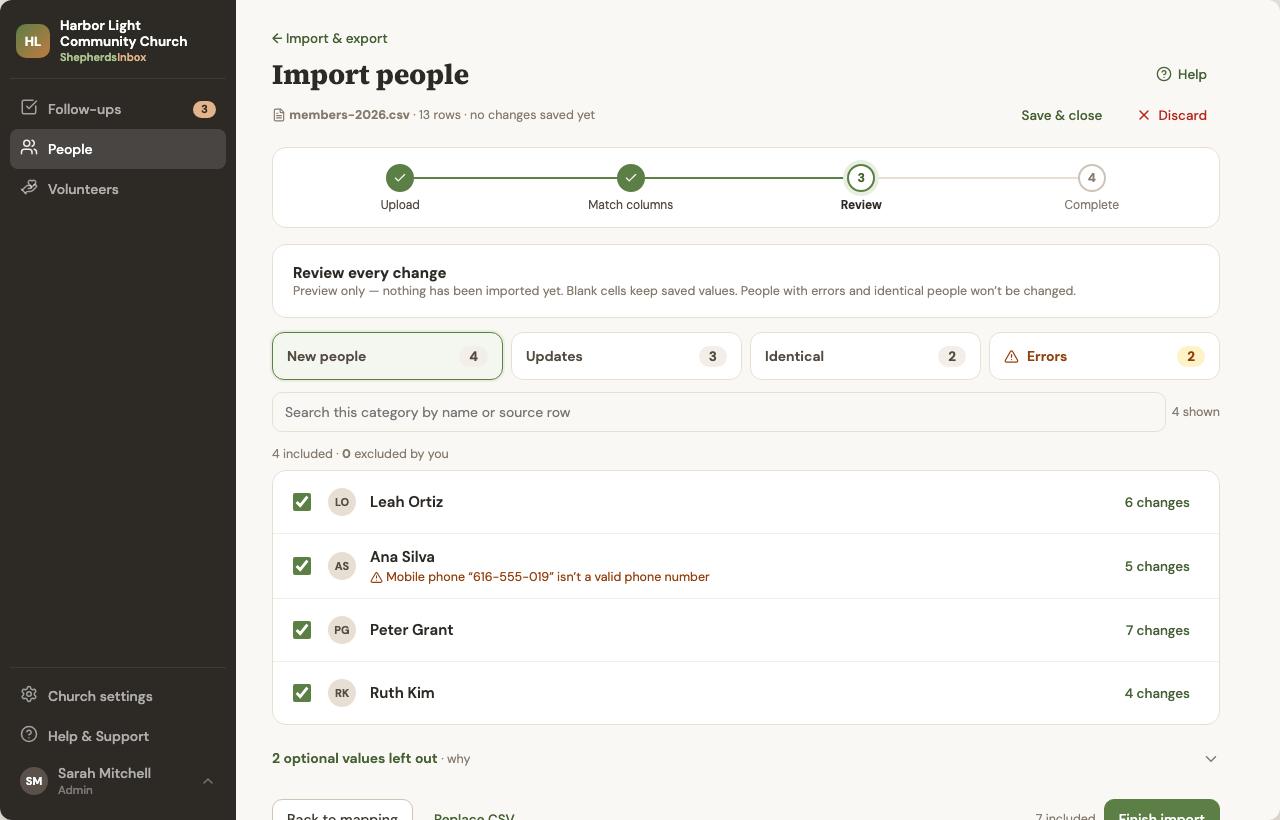Click the RK avatar for Ruth Kim

(342, 693)
